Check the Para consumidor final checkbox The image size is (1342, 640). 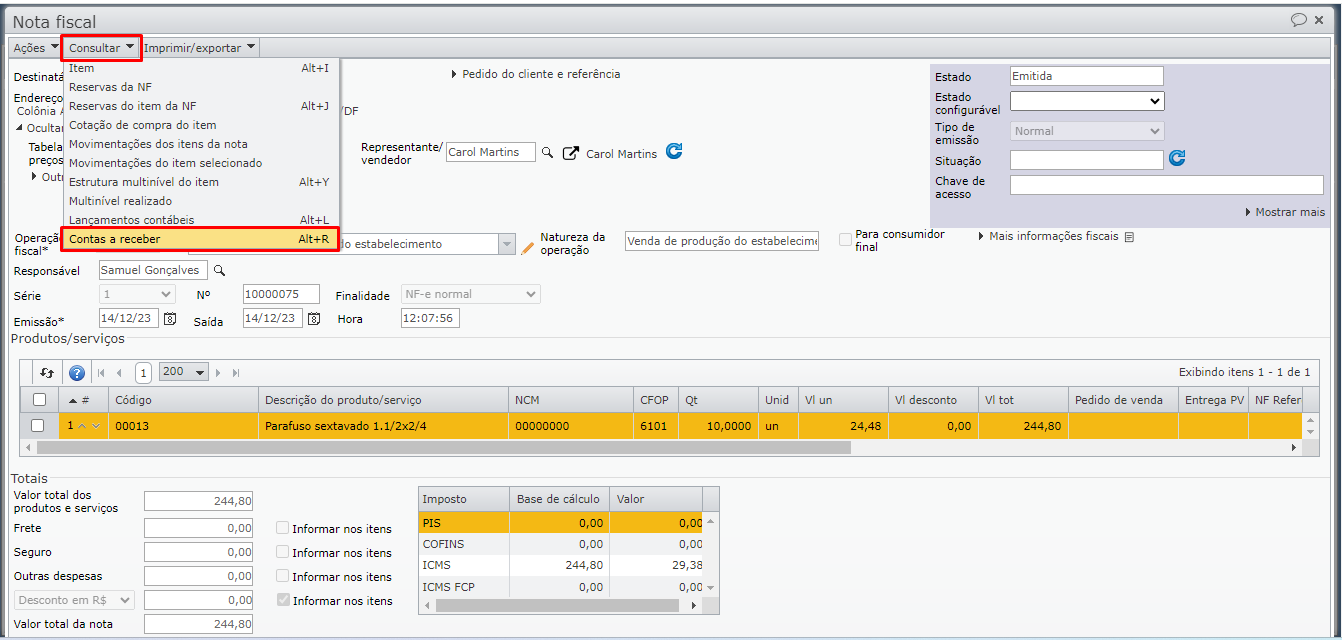(x=846, y=240)
